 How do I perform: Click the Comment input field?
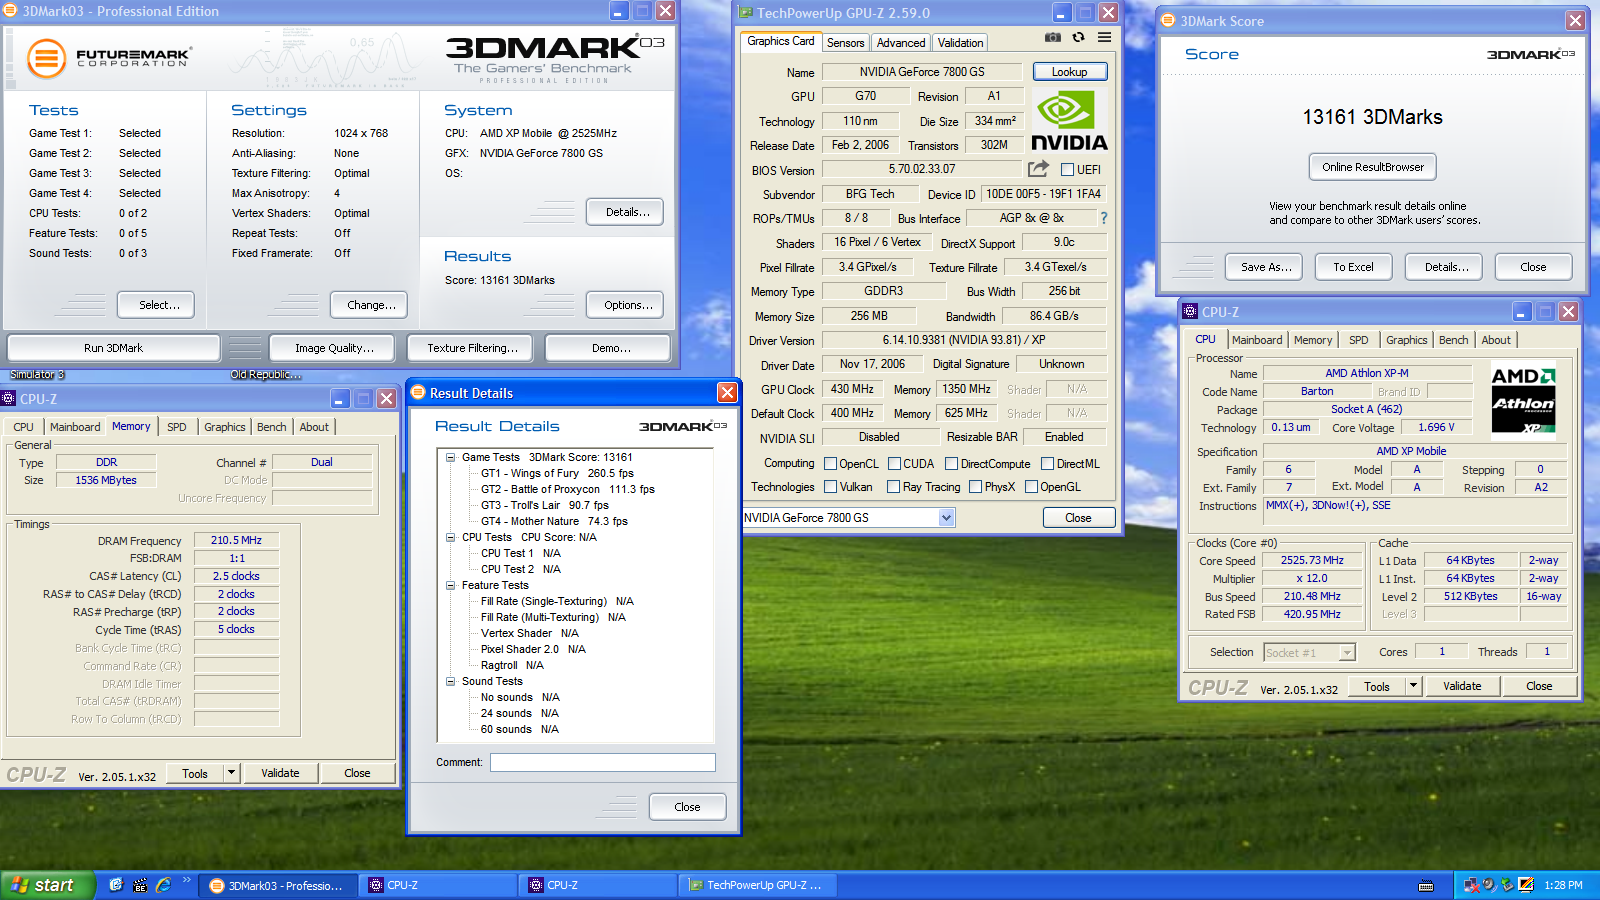coord(603,763)
